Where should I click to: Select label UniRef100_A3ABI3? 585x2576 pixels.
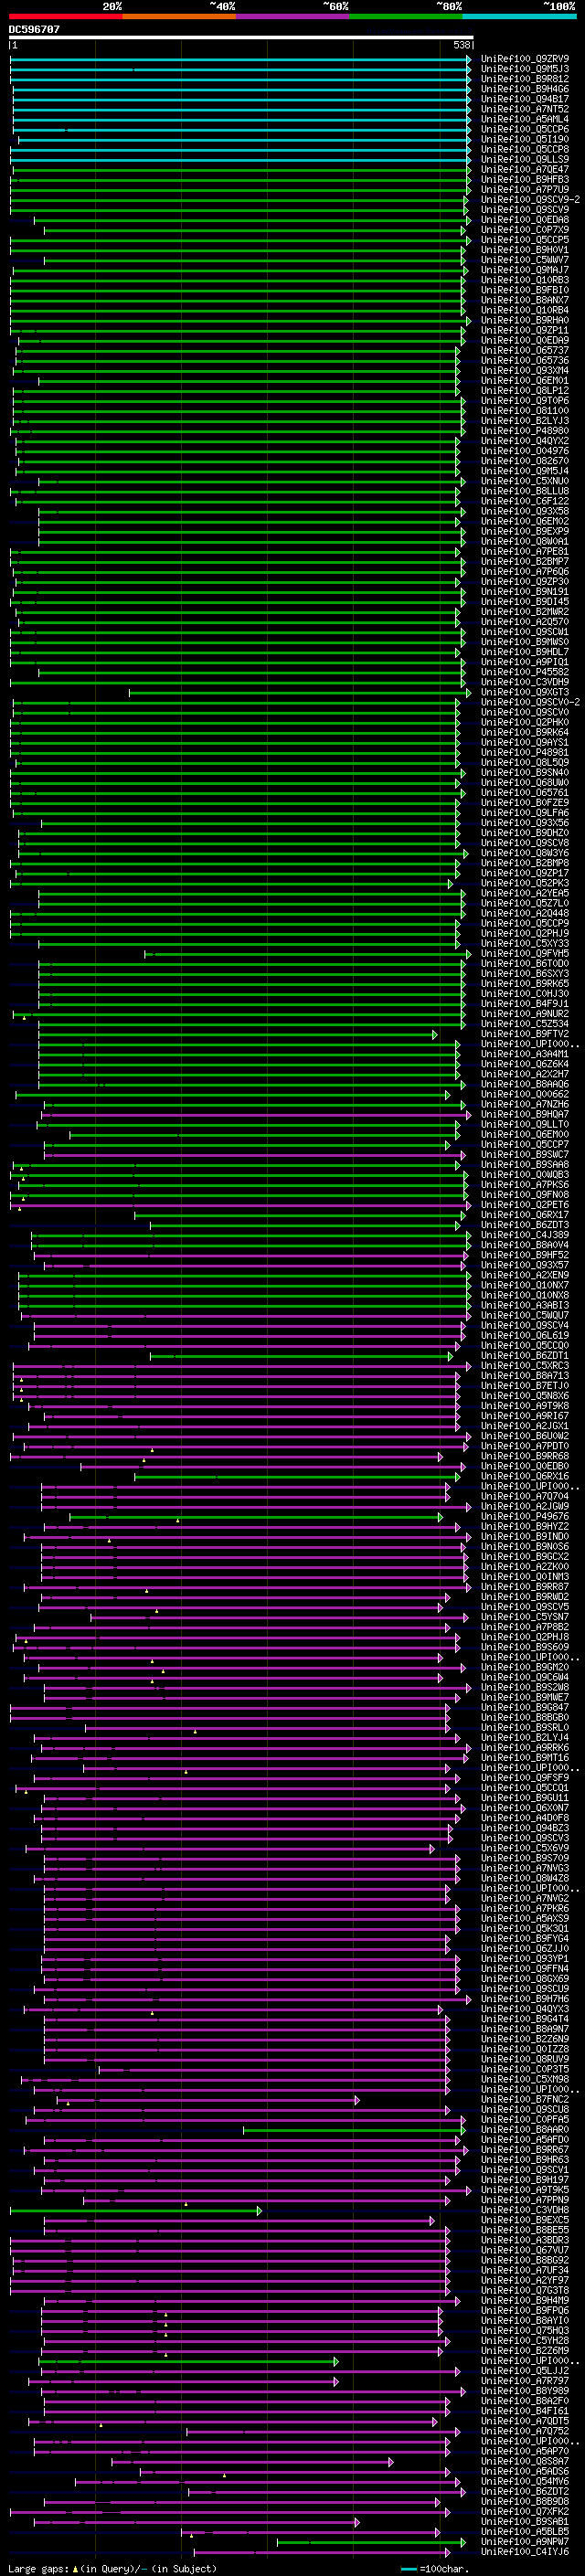click(525, 1305)
